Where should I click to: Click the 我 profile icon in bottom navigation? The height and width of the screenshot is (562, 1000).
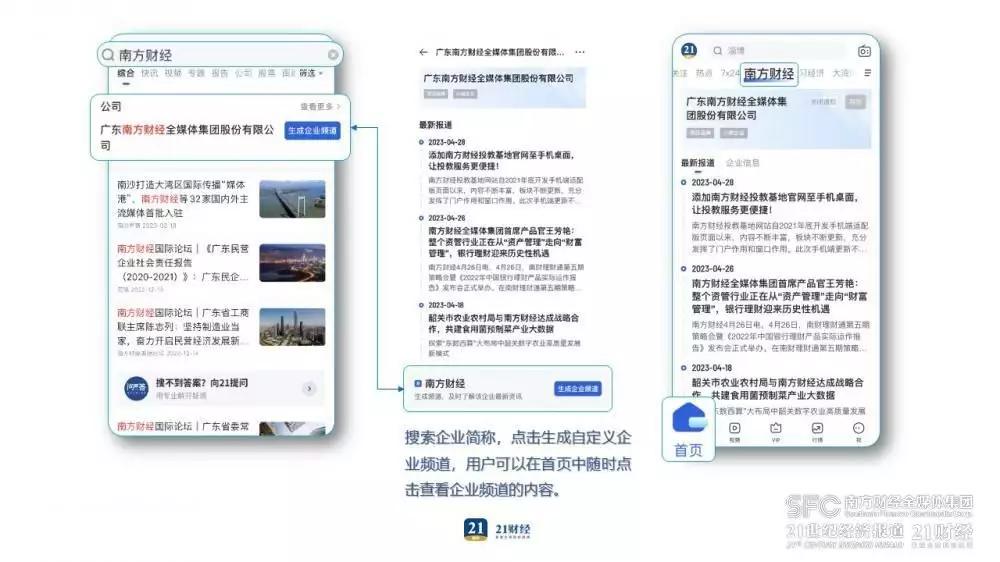coord(858,431)
